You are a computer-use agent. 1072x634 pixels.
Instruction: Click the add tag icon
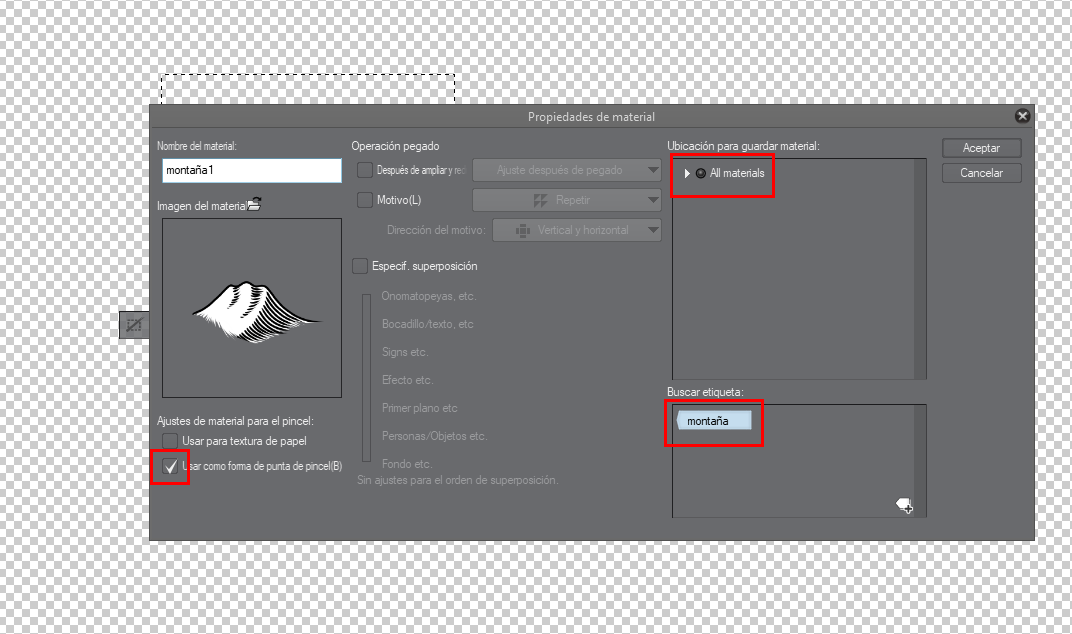click(x=904, y=506)
